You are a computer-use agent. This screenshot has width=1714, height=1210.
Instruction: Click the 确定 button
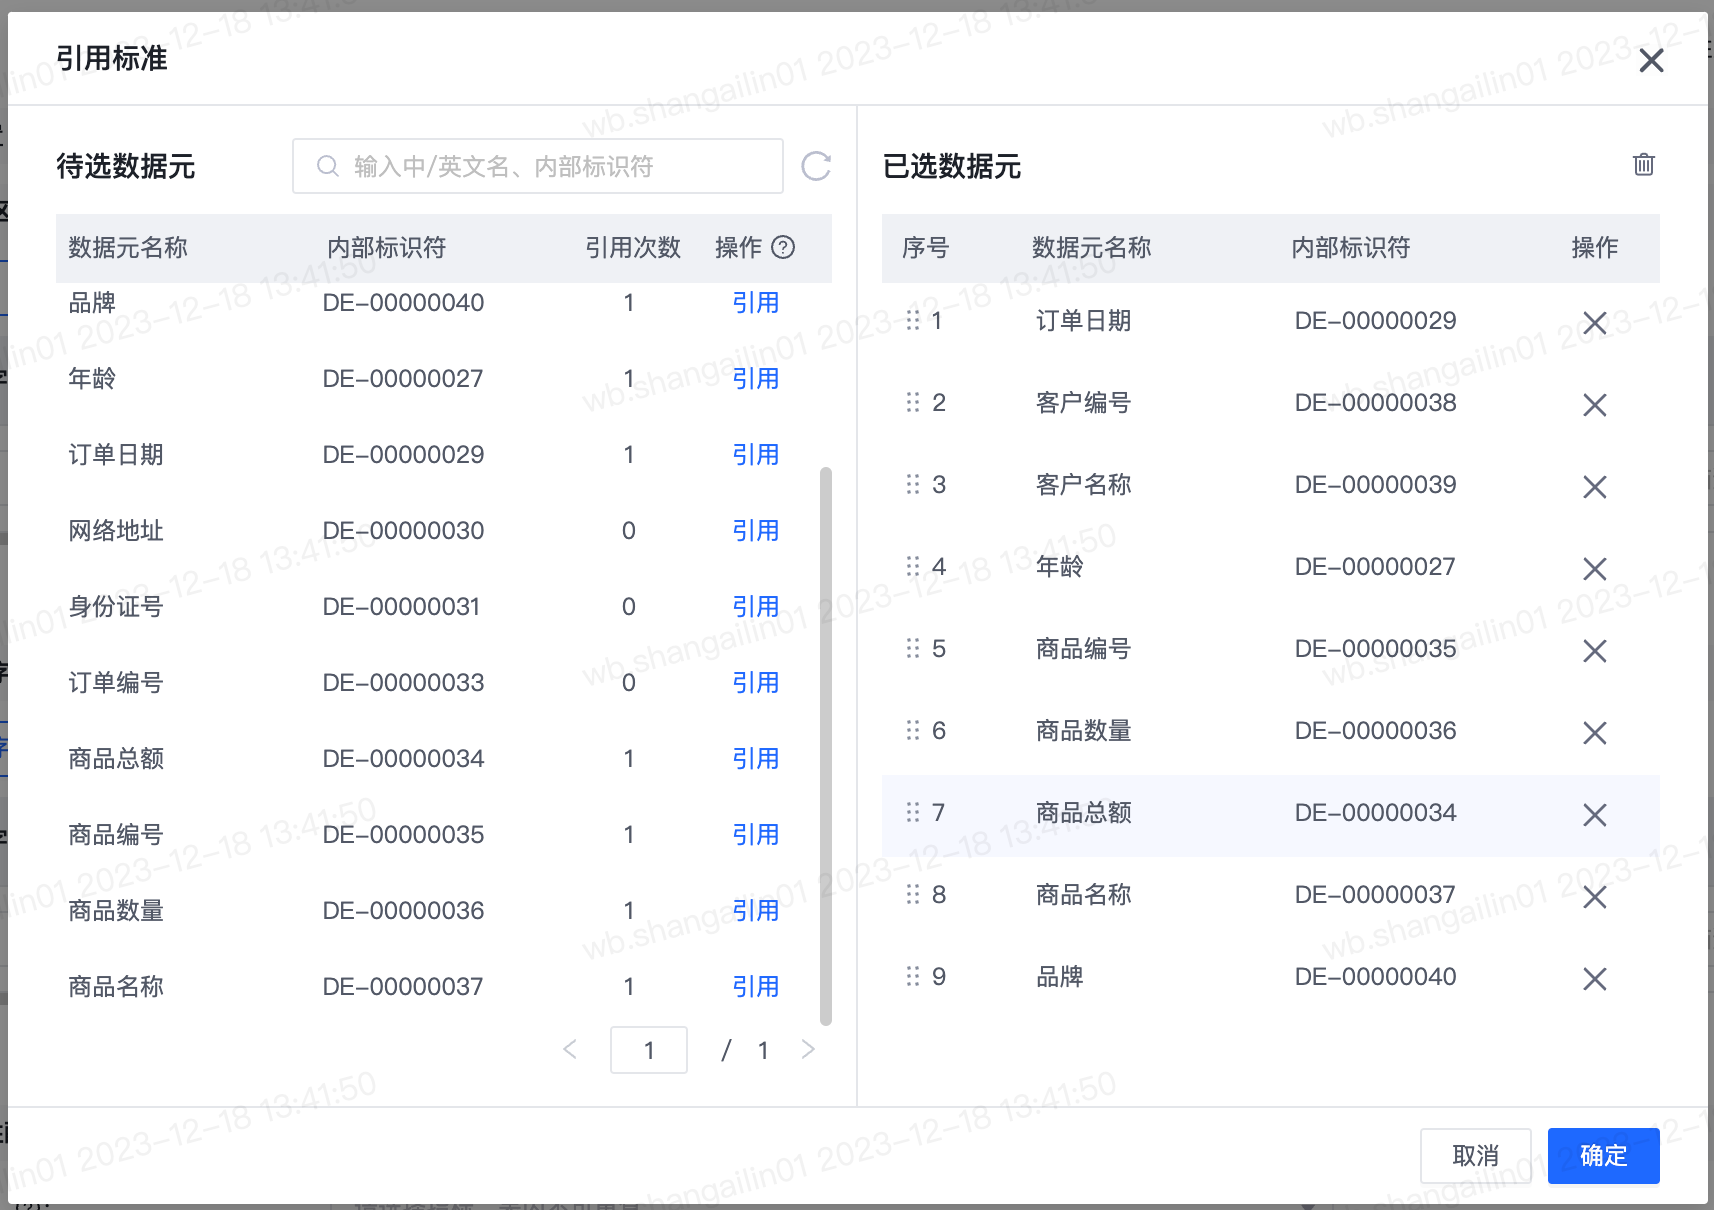tap(1603, 1155)
